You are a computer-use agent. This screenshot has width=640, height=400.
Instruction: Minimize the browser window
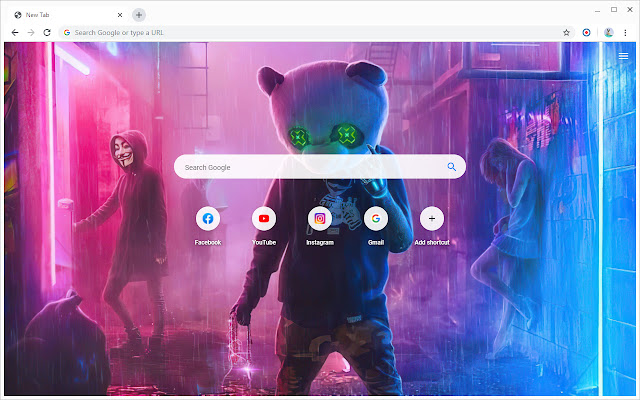pos(598,10)
